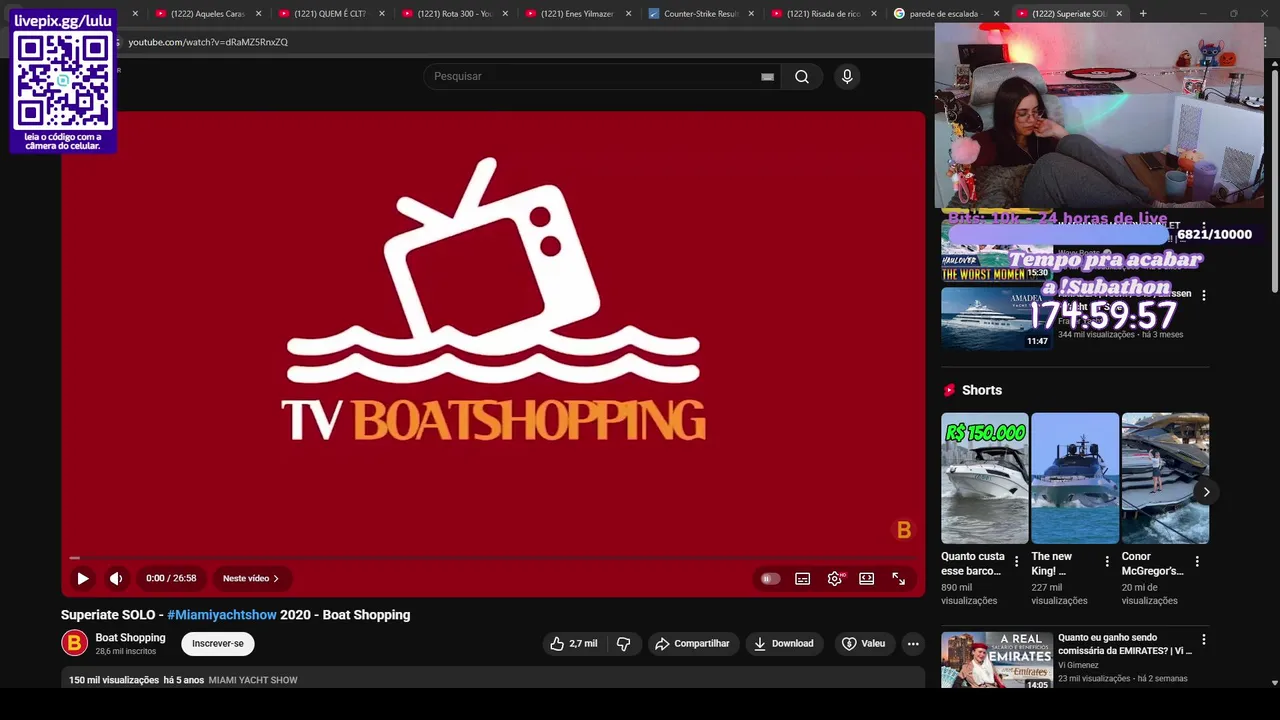Image resolution: width=1280 pixels, height=720 pixels.
Task: Click the search magnifier button
Action: [x=802, y=77]
